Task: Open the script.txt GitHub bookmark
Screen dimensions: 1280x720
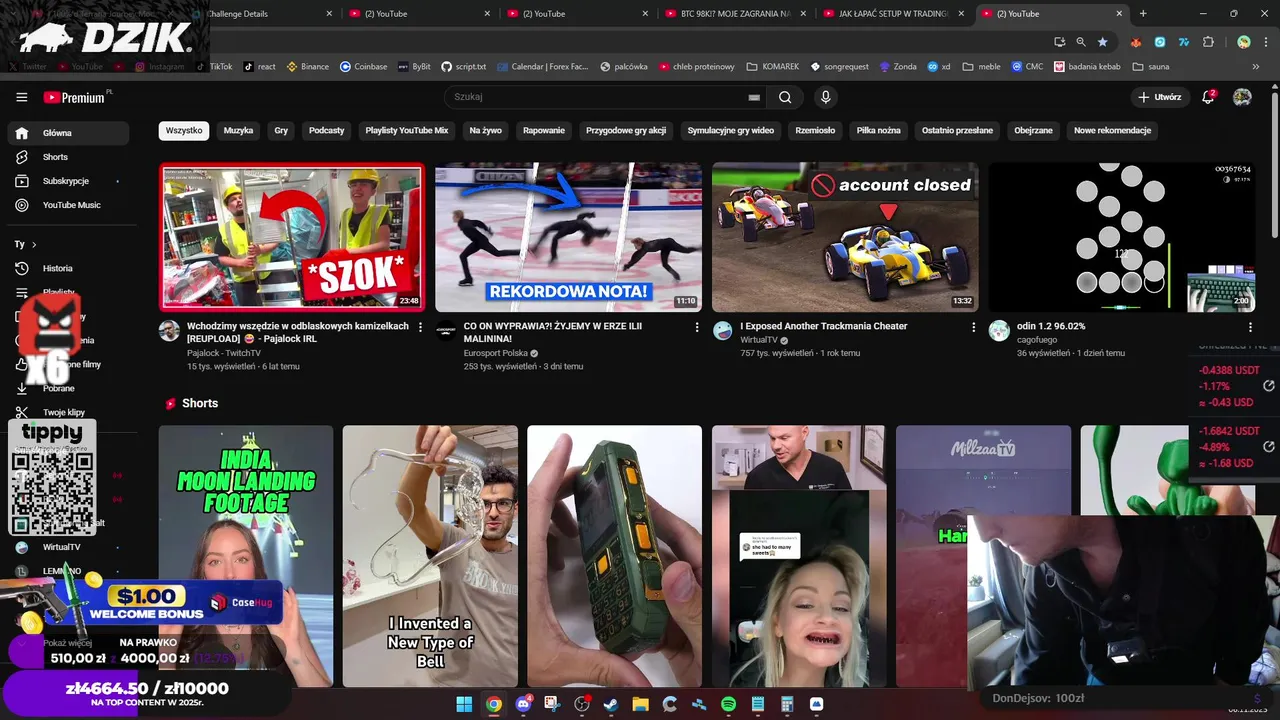Action: click(x=464, y=67)
